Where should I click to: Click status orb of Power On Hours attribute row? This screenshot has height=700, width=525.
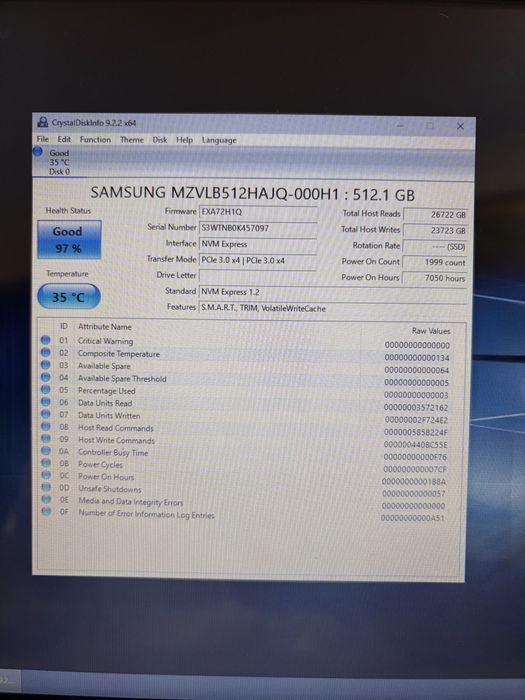(x=45, y=475)
